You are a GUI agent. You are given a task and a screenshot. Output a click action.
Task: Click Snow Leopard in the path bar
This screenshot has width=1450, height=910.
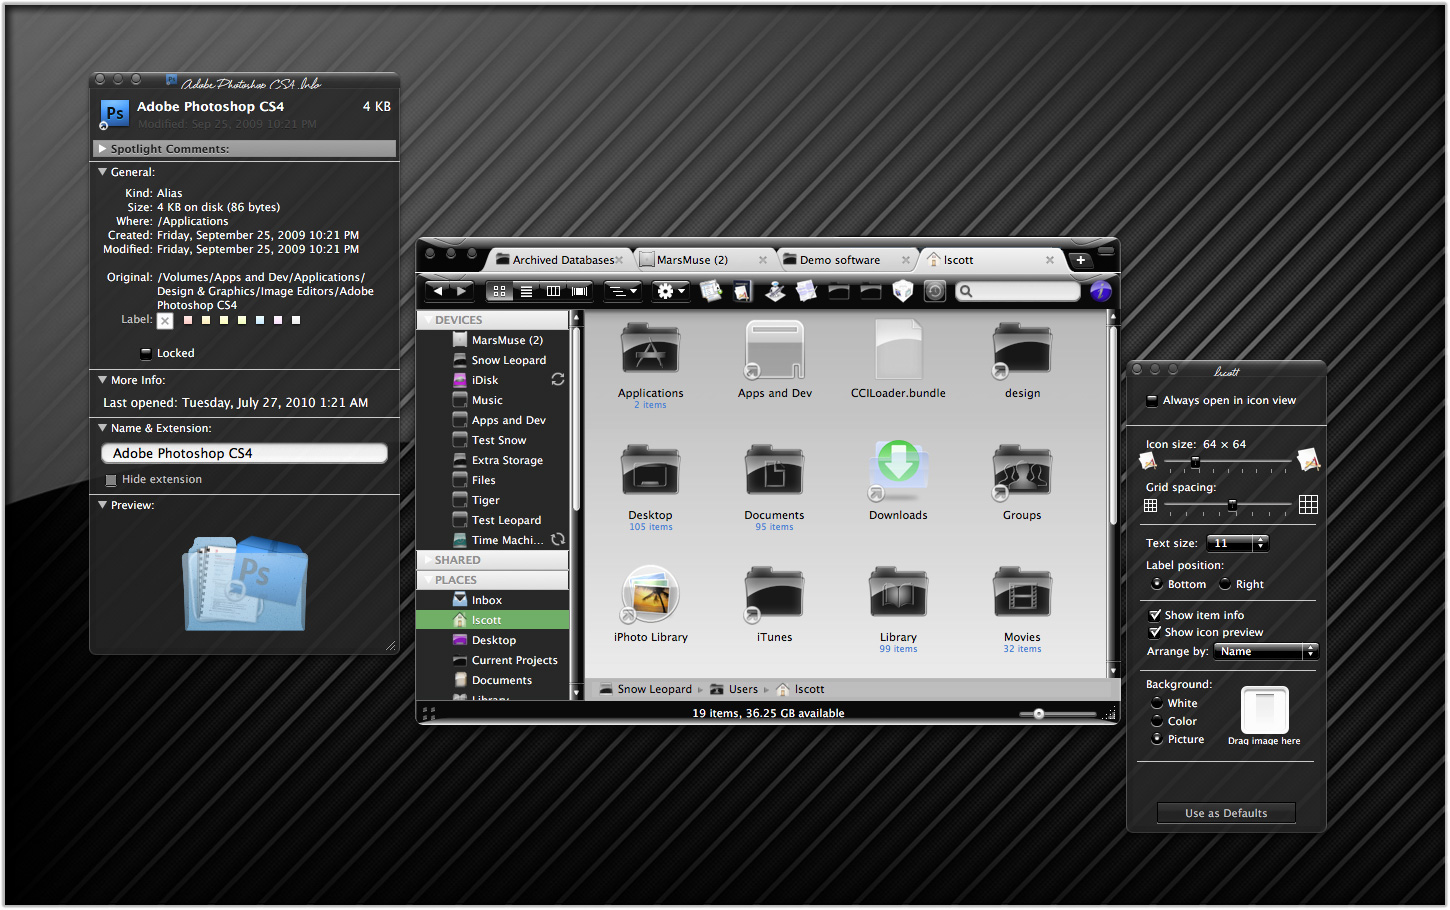645,689
